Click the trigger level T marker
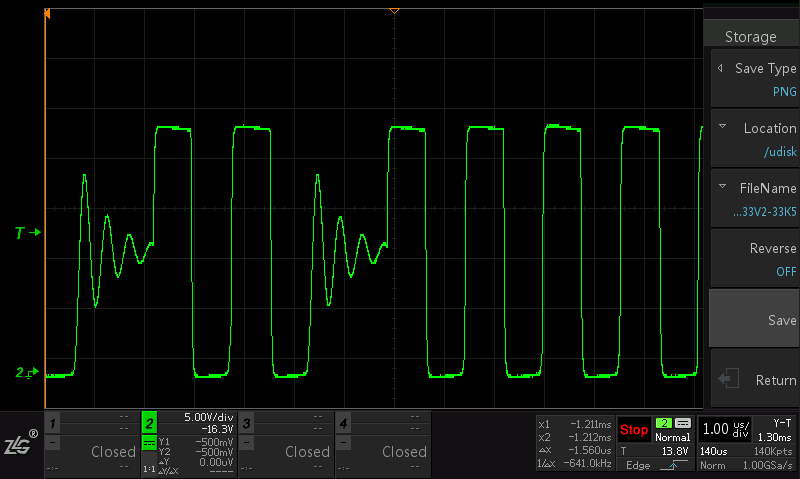 point(27,233)
